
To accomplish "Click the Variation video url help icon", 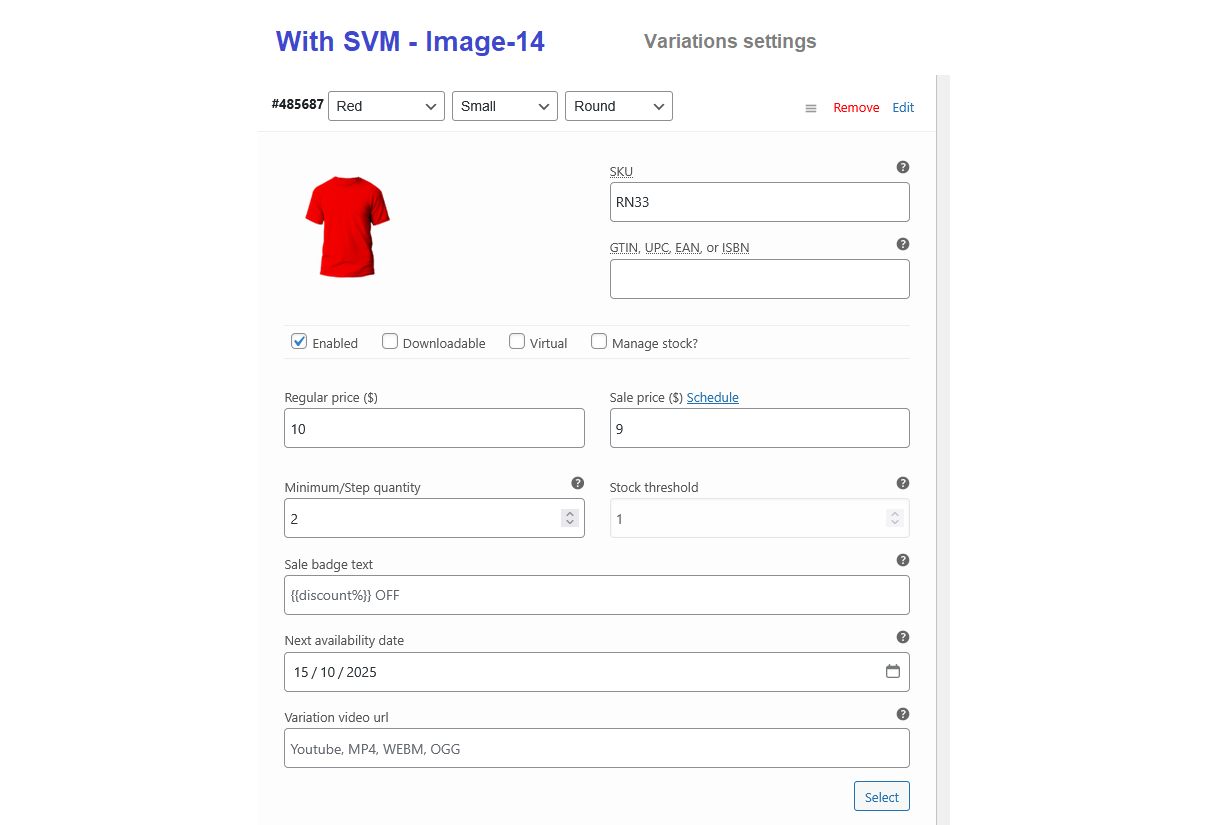I will pyautogui.click(x=903, y=714).
